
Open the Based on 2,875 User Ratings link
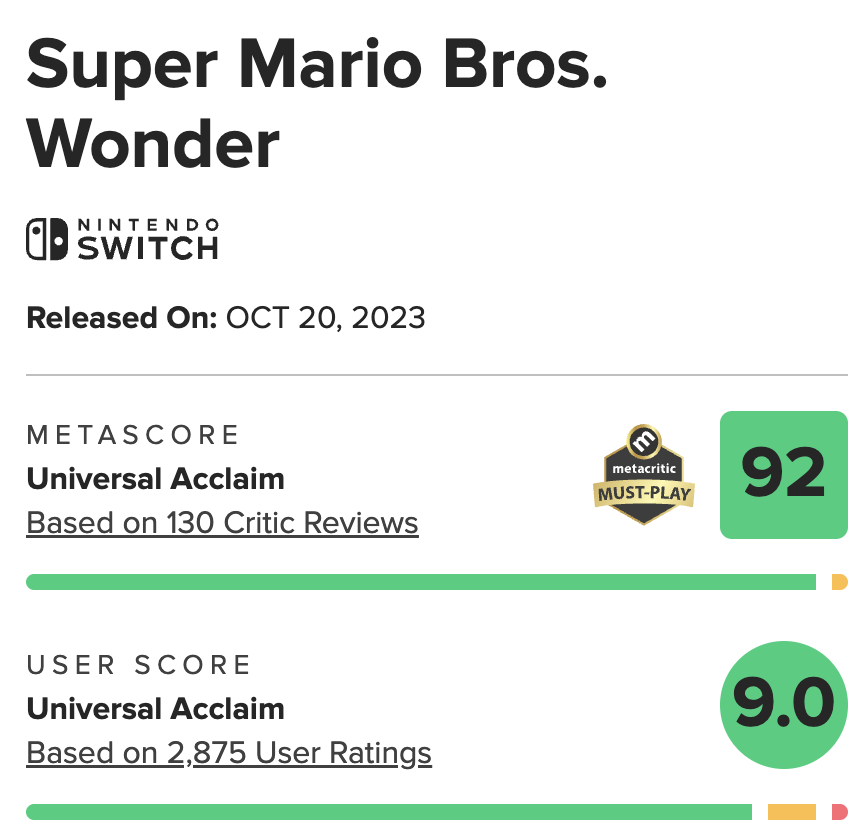point(229,753)
